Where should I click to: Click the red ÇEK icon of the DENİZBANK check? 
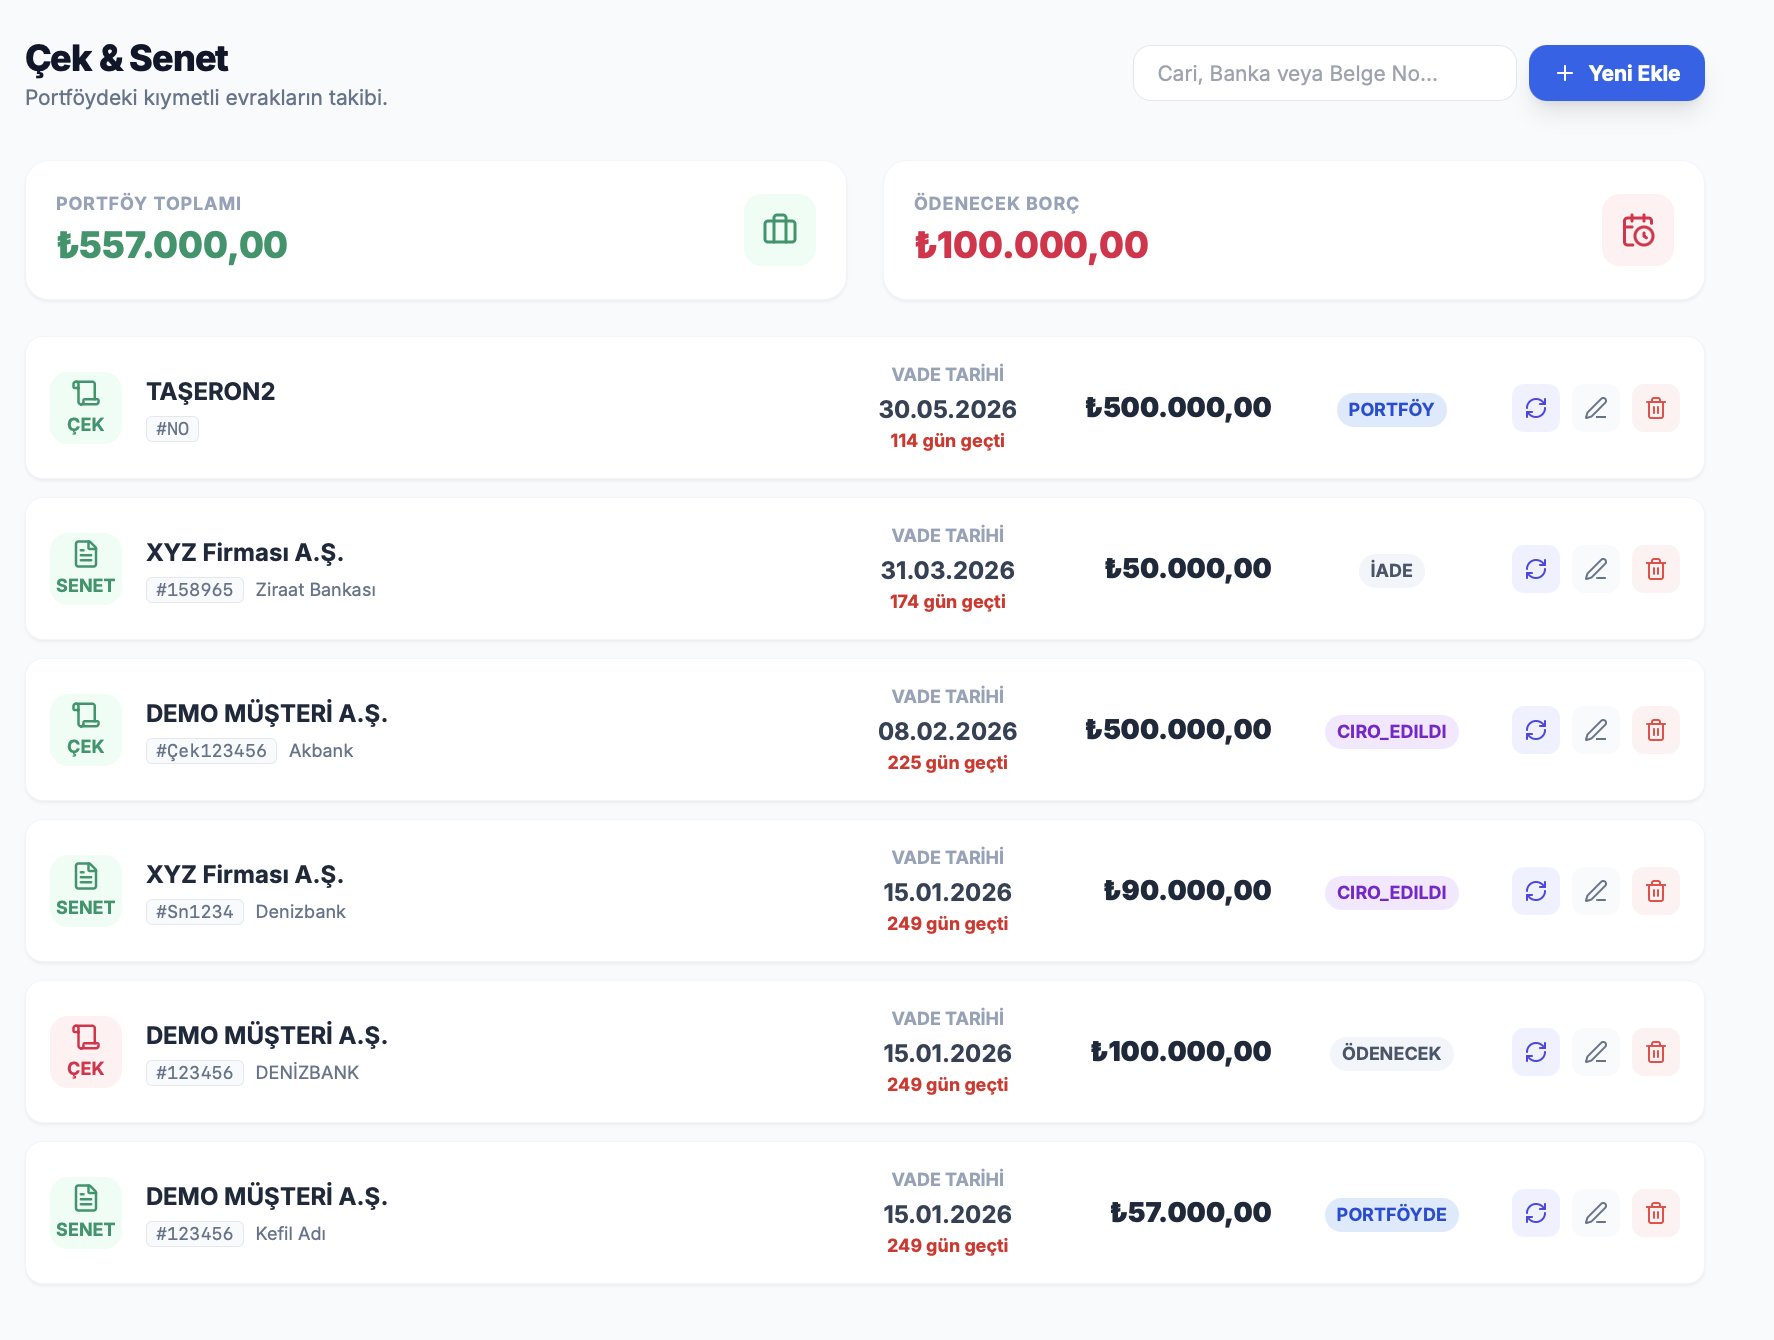86,1052
